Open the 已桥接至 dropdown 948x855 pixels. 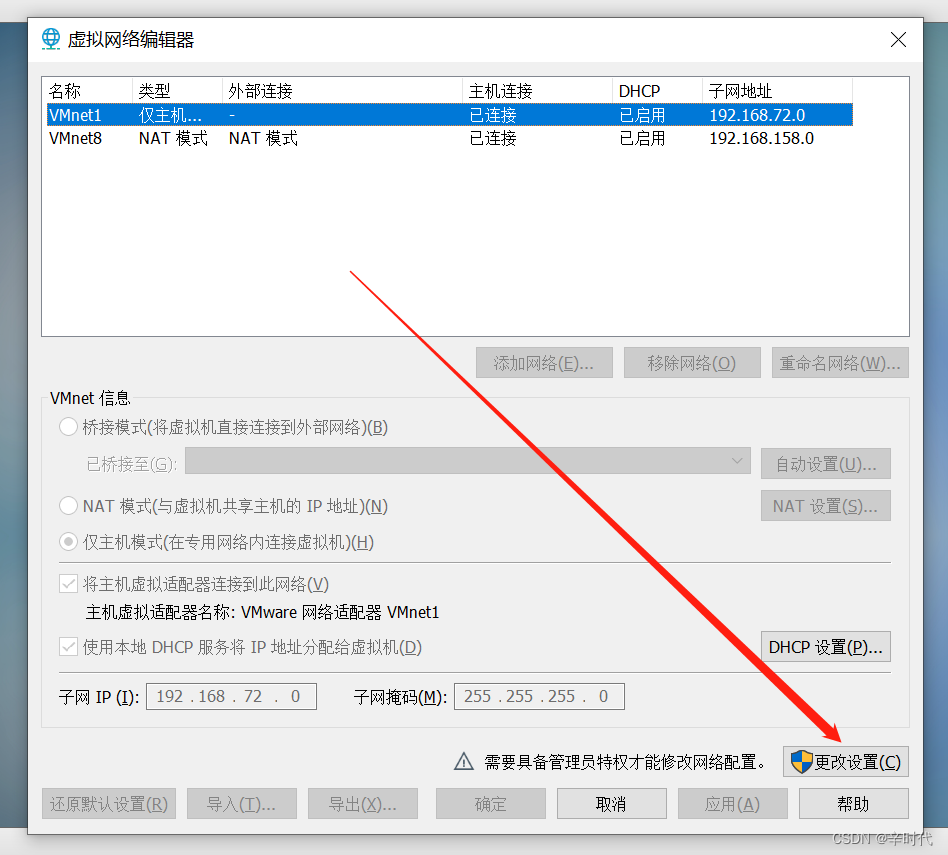click(x=468, y=461)
